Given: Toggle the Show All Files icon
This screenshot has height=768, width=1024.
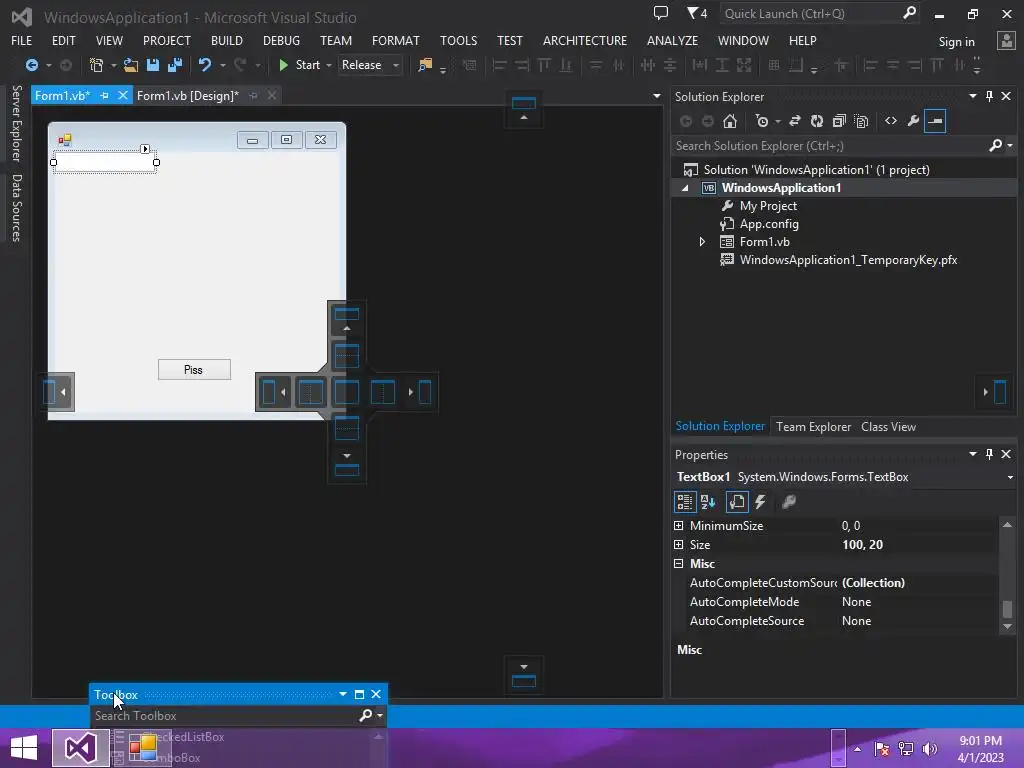Looking at the screenshot, I should coord(861,121).
